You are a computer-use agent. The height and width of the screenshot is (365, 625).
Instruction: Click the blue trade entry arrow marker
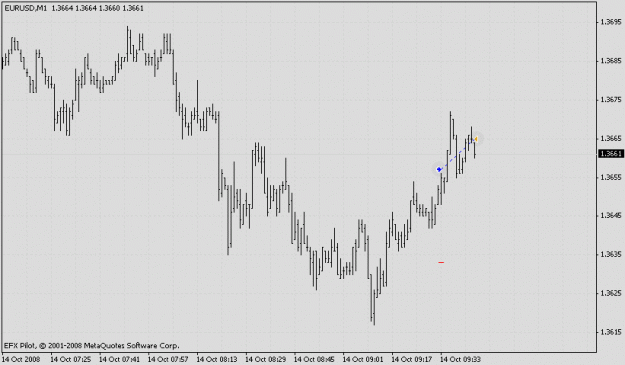point(439,170)
